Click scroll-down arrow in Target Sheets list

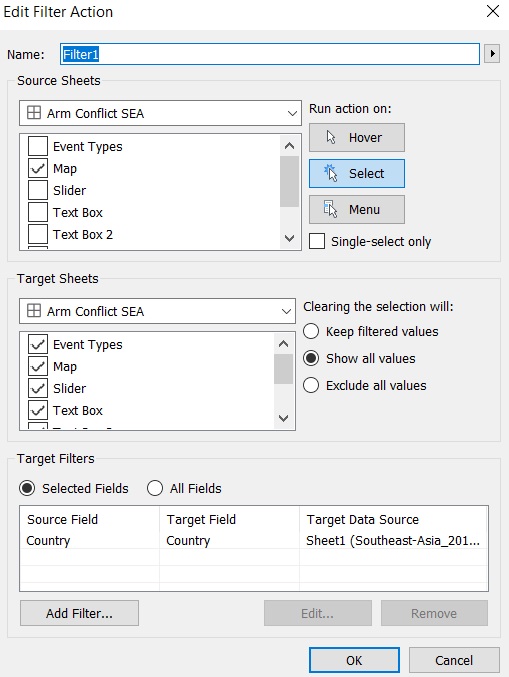tap(283, 418)
